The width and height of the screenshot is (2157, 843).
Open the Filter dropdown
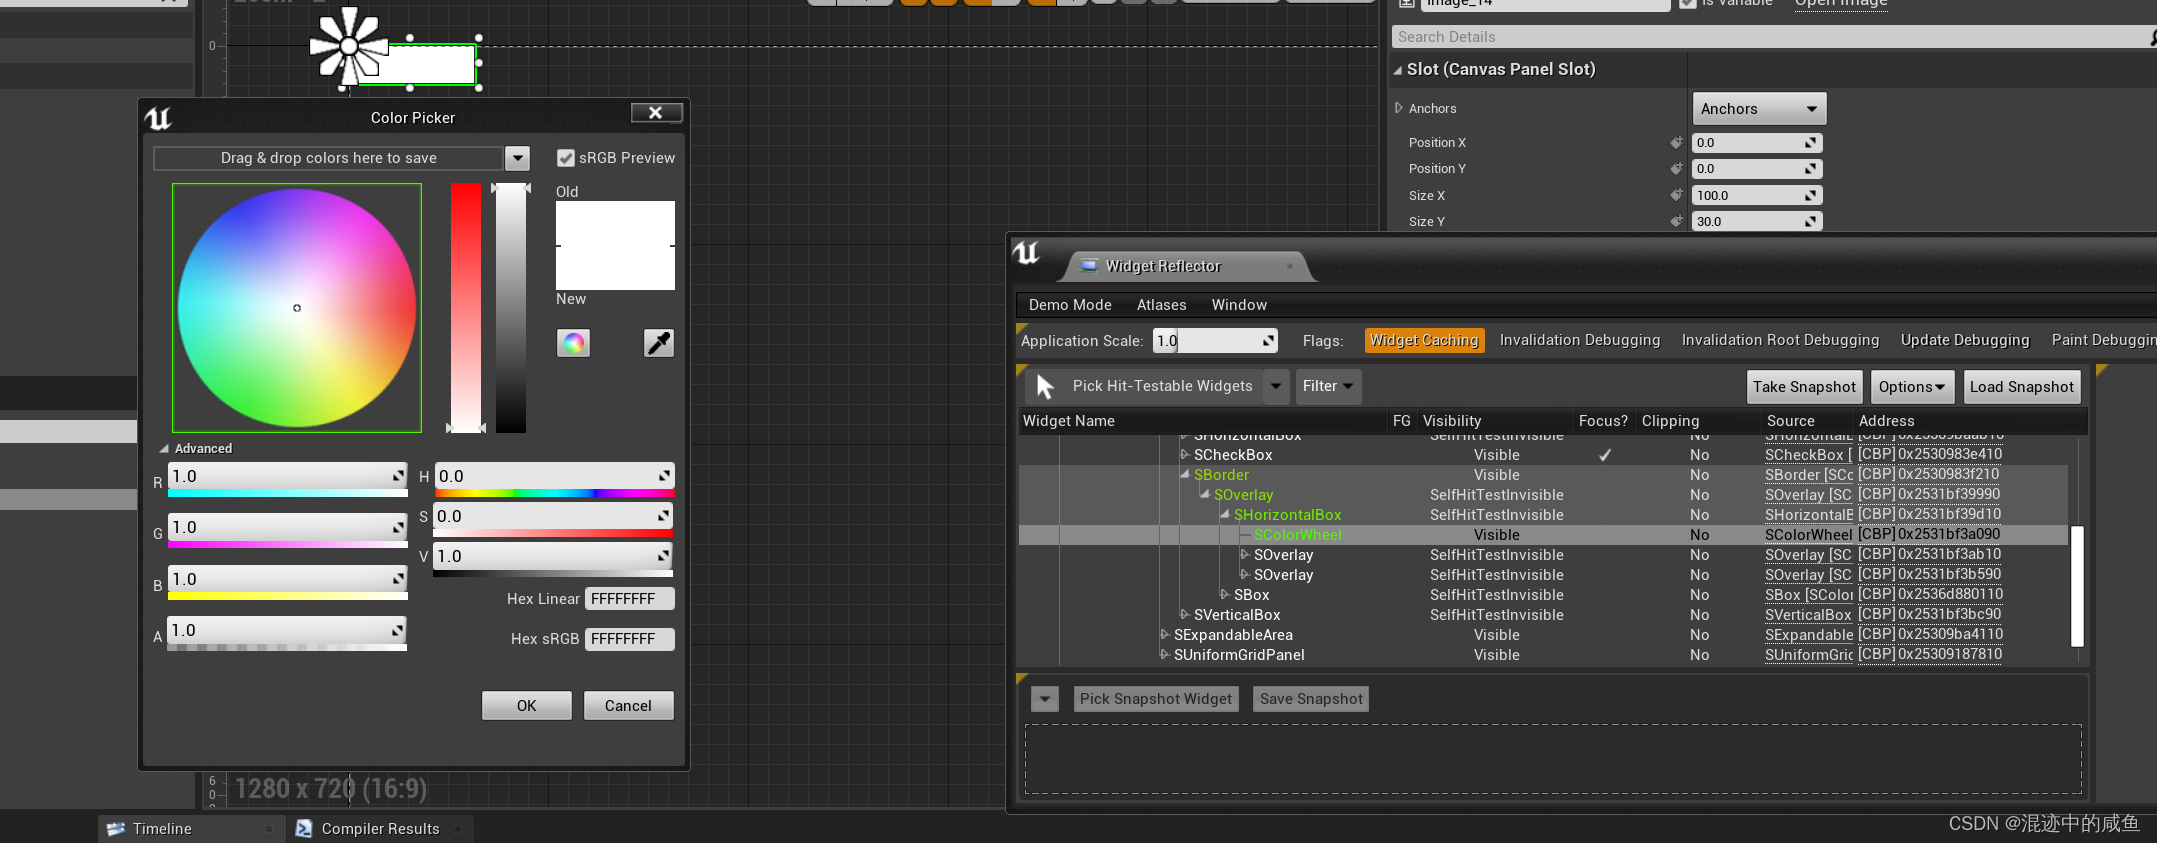point(1328,386)
